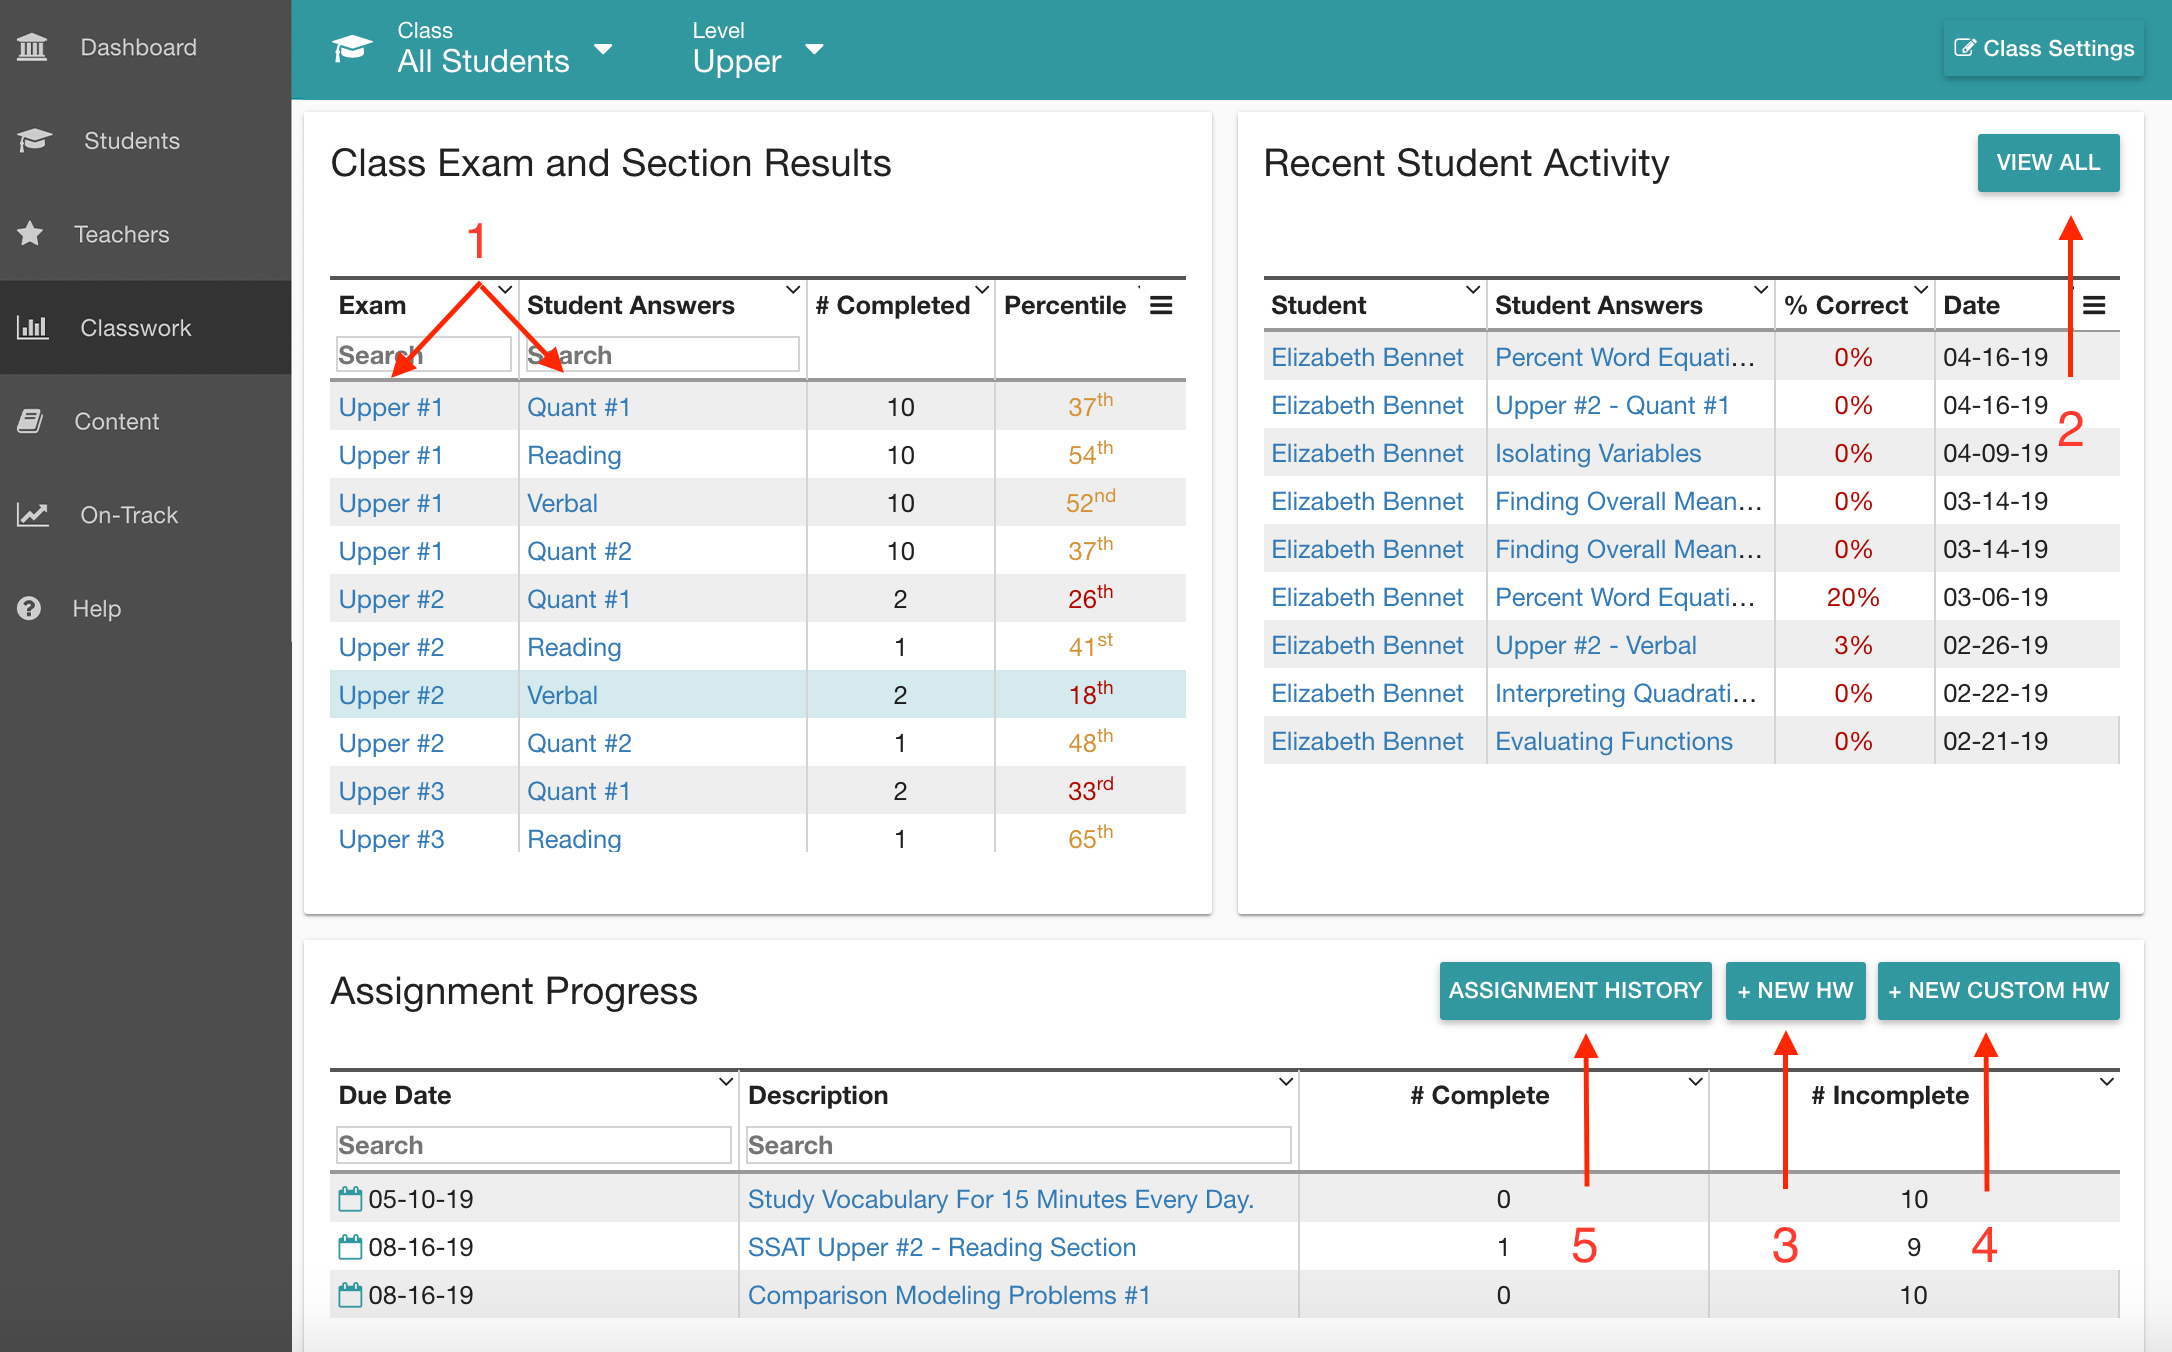Click the Content book icon
2172x1352 pixels.
click(30, 421)
